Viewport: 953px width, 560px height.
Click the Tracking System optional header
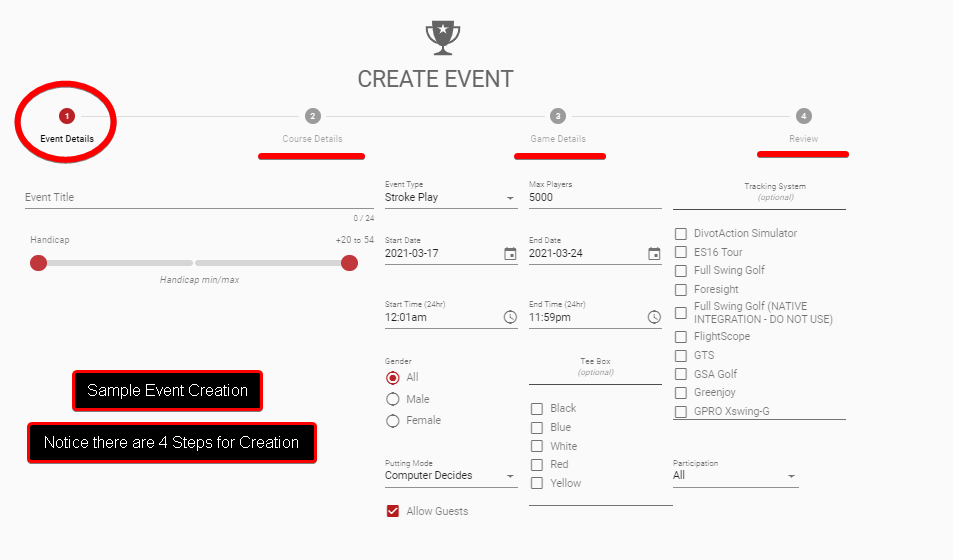point(775,192)
